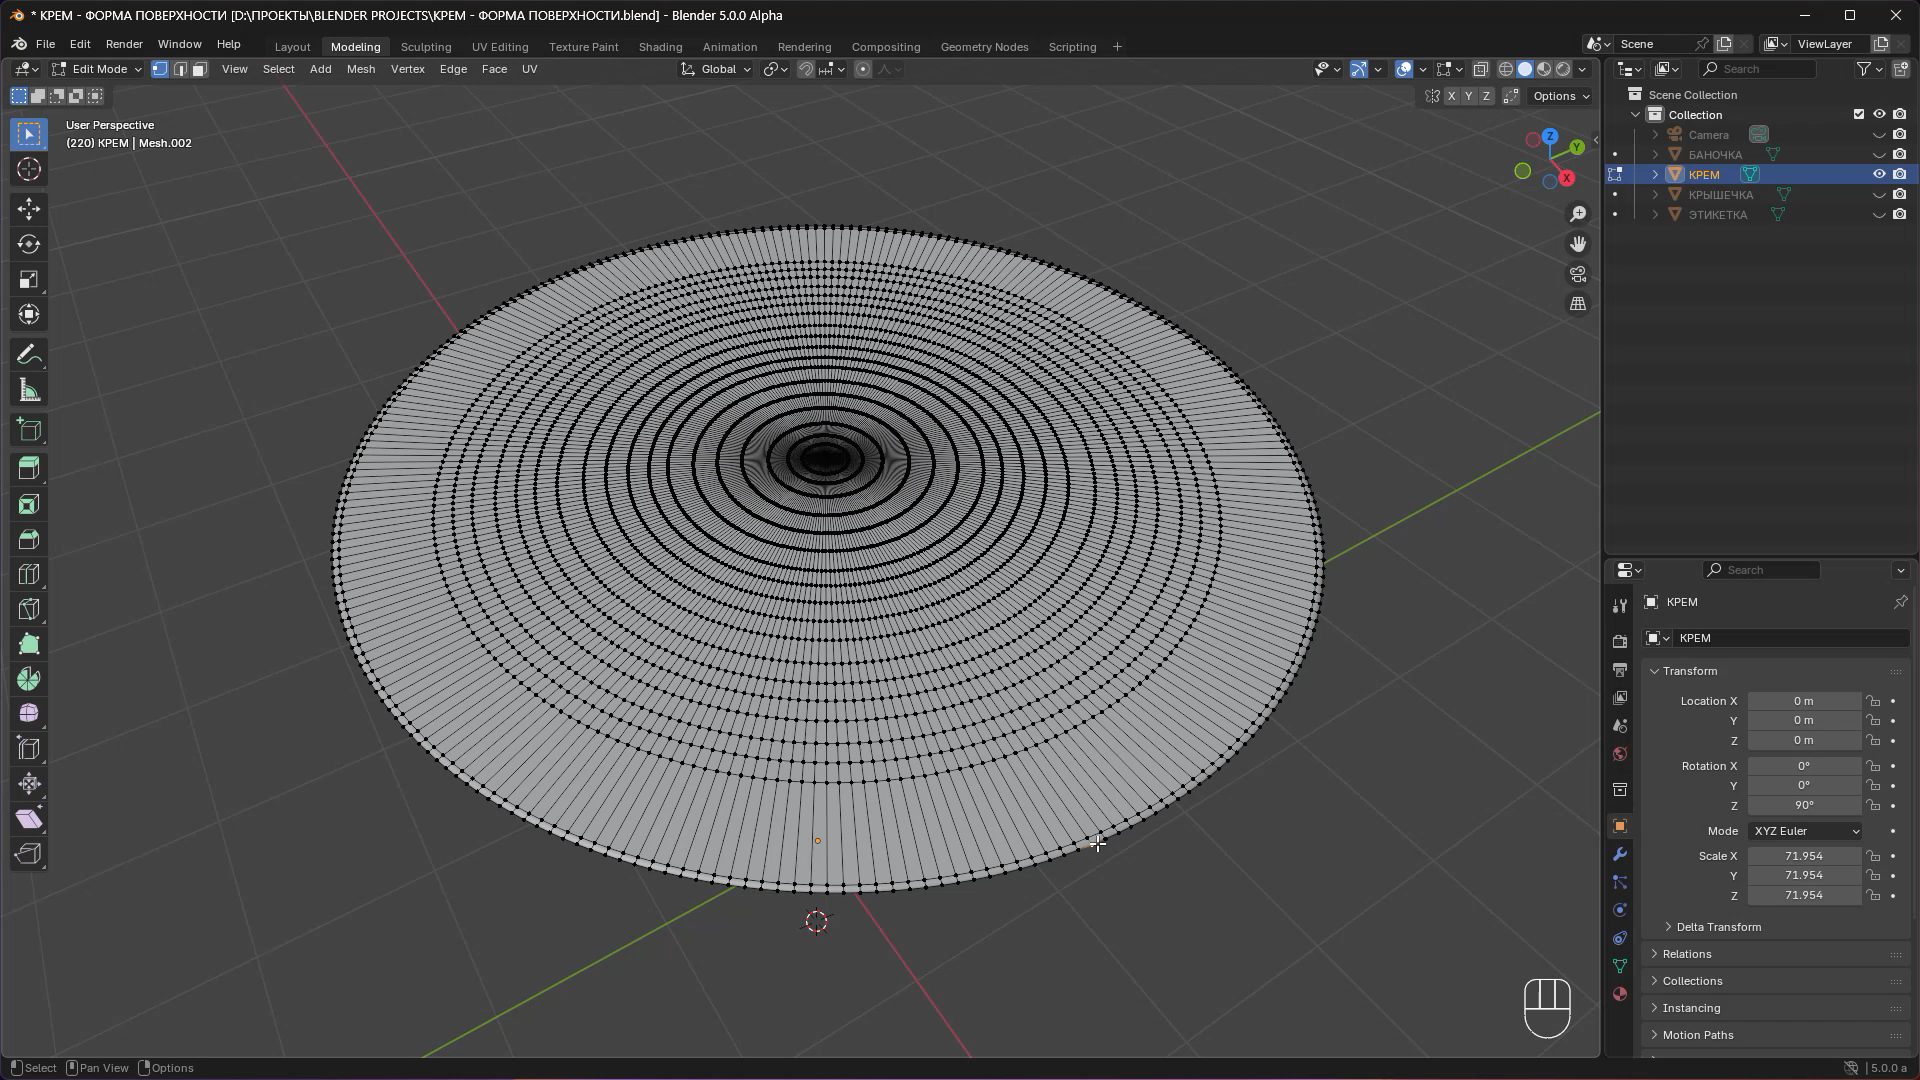Viewport: 1920px width, 1080px height.
Task: Select the Rotate tool
Action: click(x=29, y=244)
